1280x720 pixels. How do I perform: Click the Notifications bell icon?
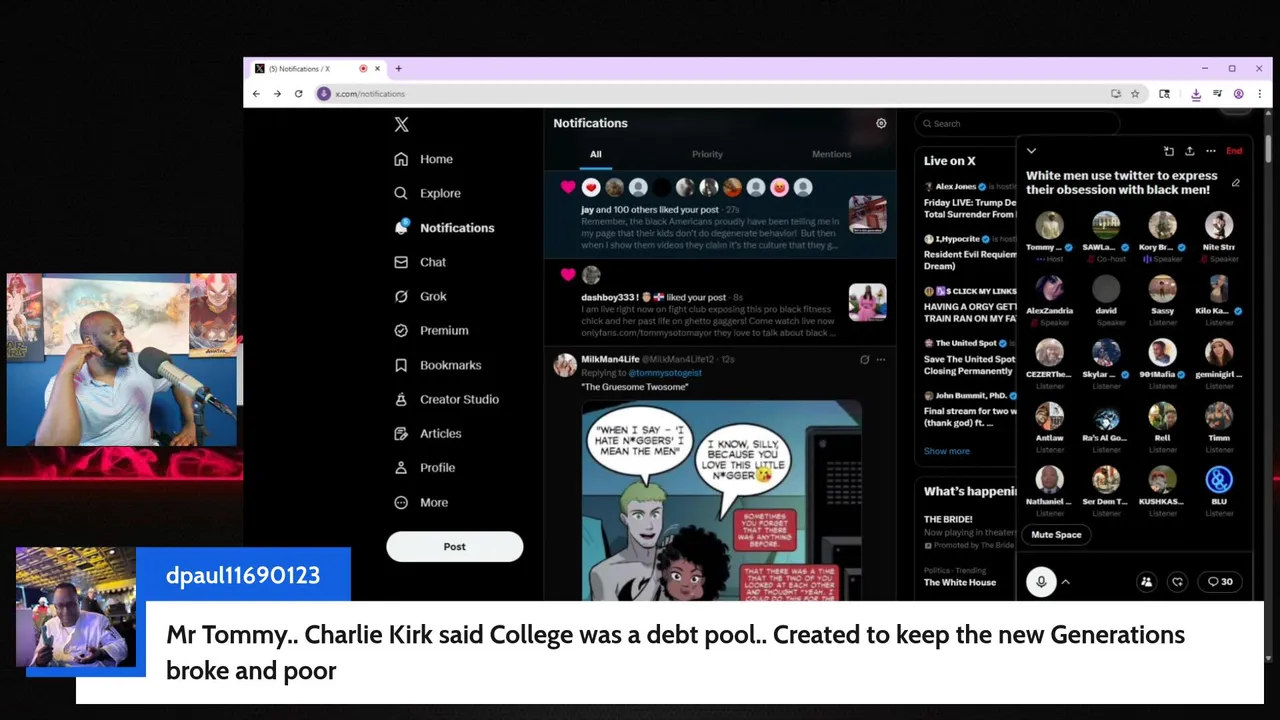(x=401, y=227)
